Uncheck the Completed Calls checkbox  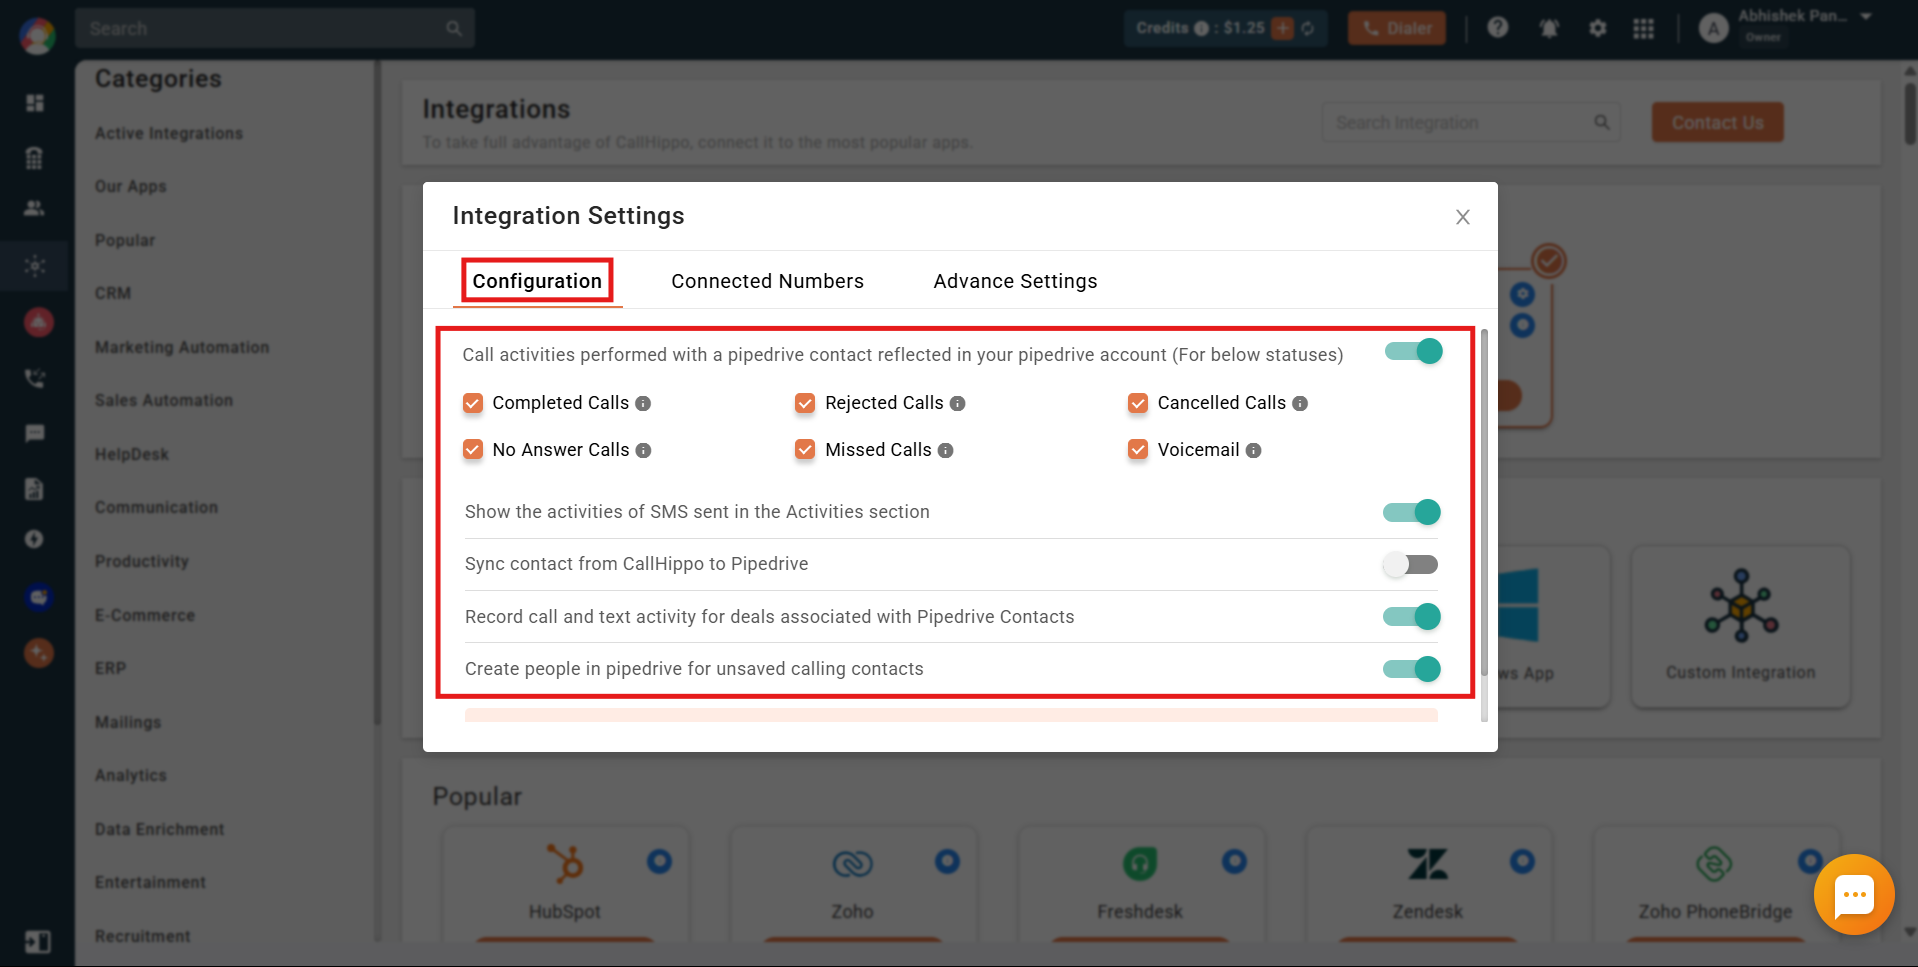click(x=473, y=403)
